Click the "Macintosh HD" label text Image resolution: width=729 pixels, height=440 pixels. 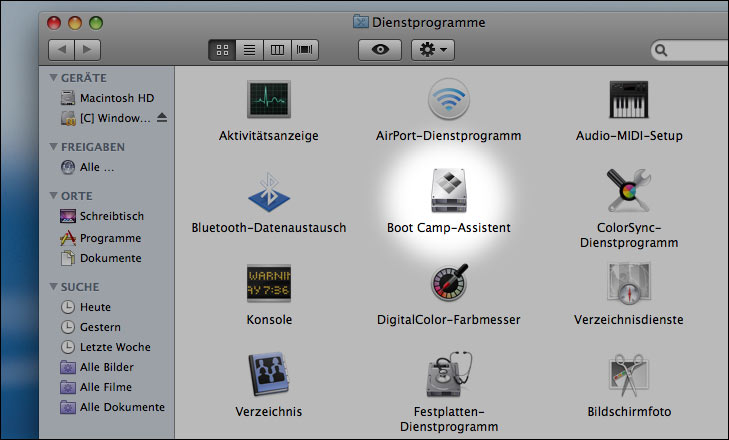(117, 98)
